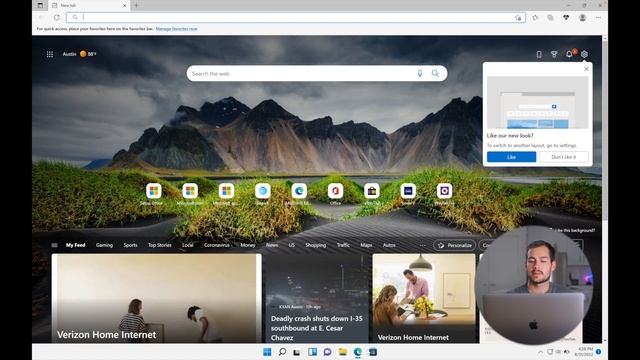
Task: Open the blue globe quick link tile
Action: tap(263, 191)
